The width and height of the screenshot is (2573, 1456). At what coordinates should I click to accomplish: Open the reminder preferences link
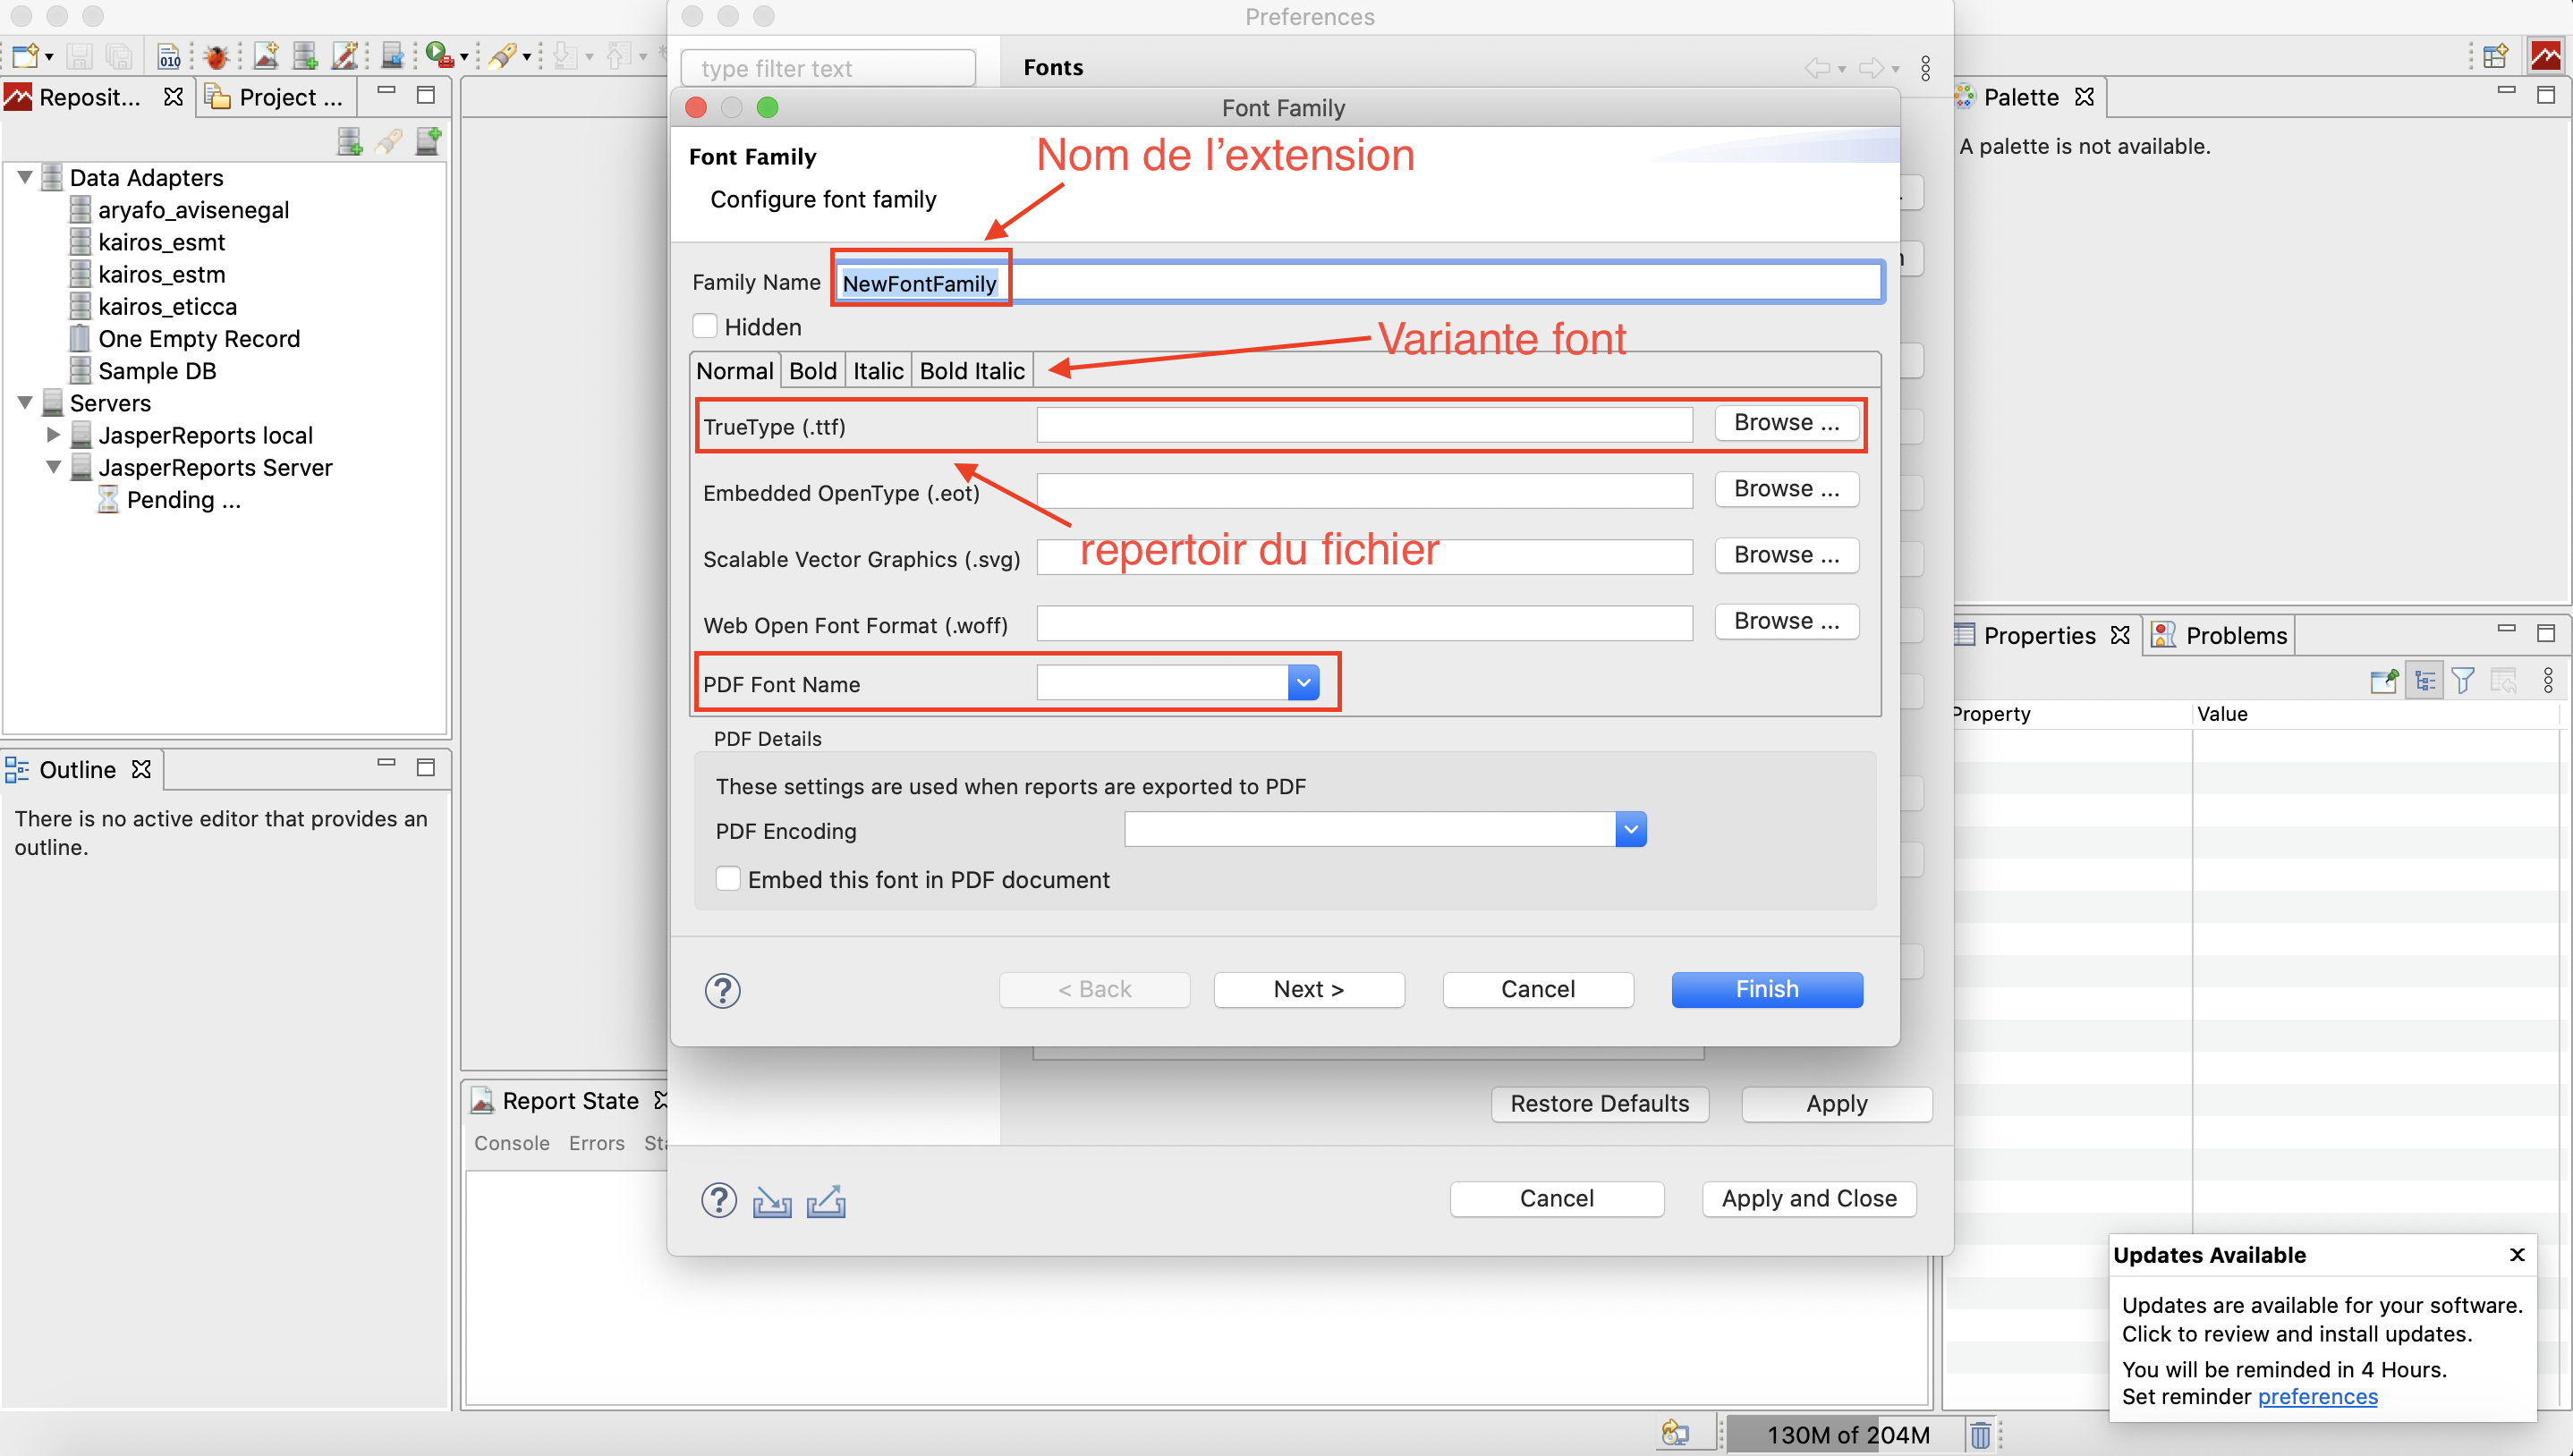[2316, 1396]
